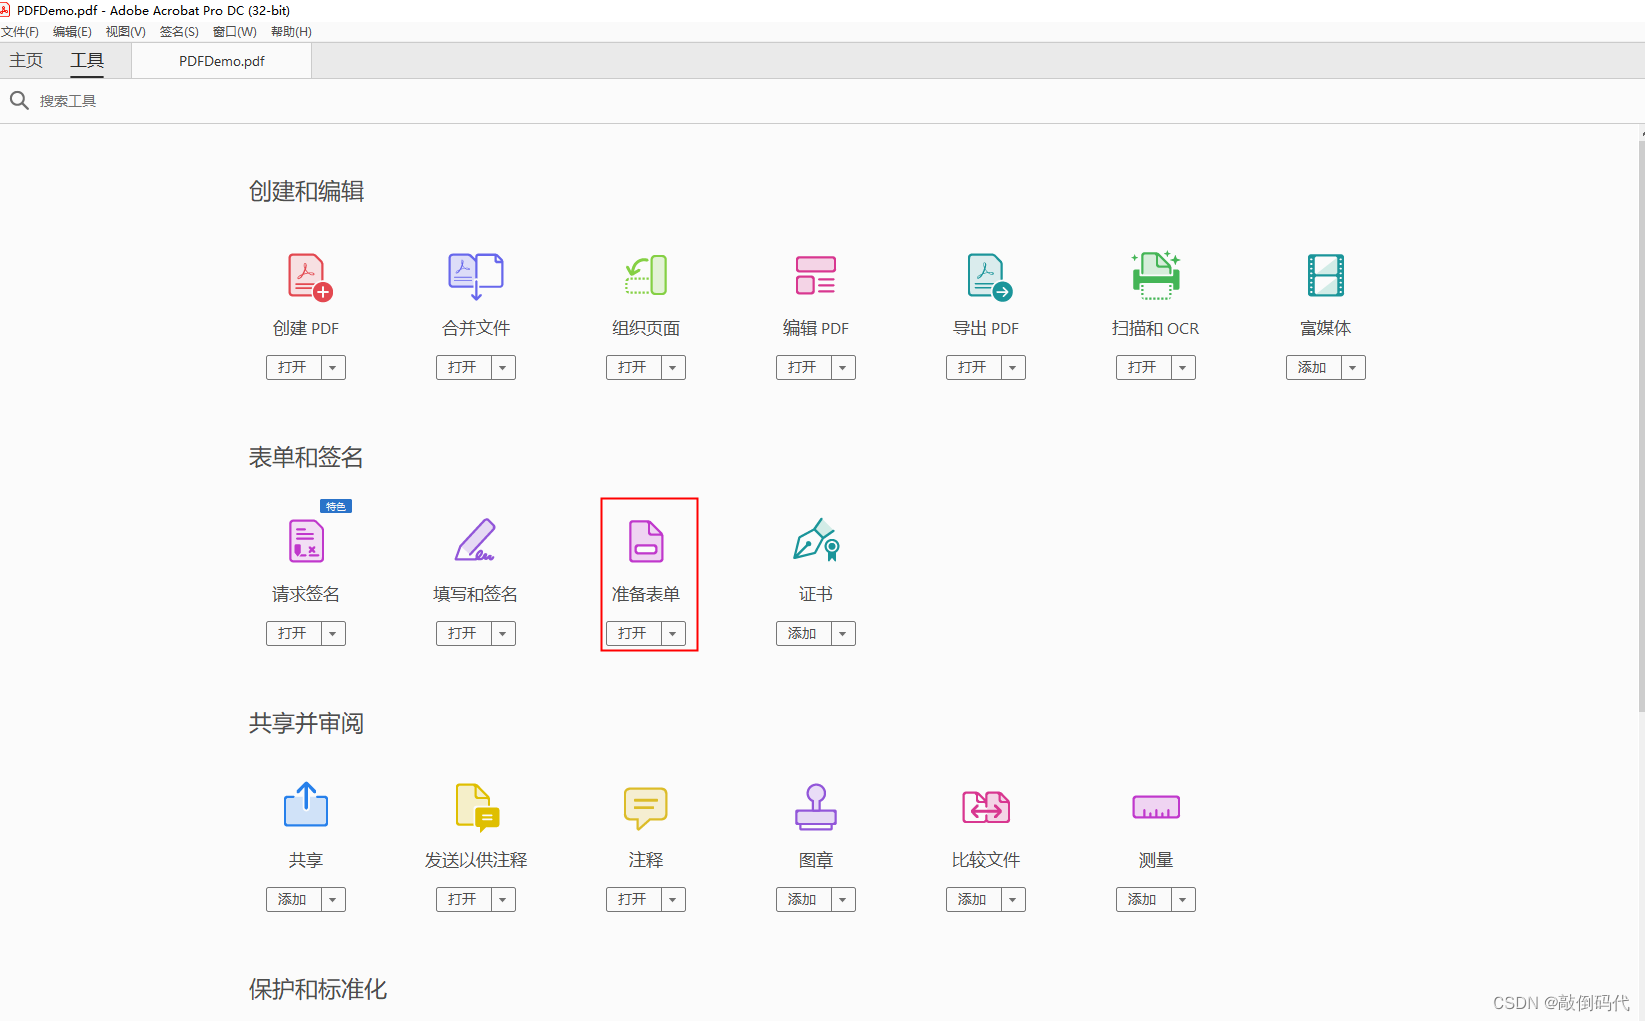Click 打开 button under 发送以供注释
This screenshot has height=1021, width=1645.
(x=464, y=900)
